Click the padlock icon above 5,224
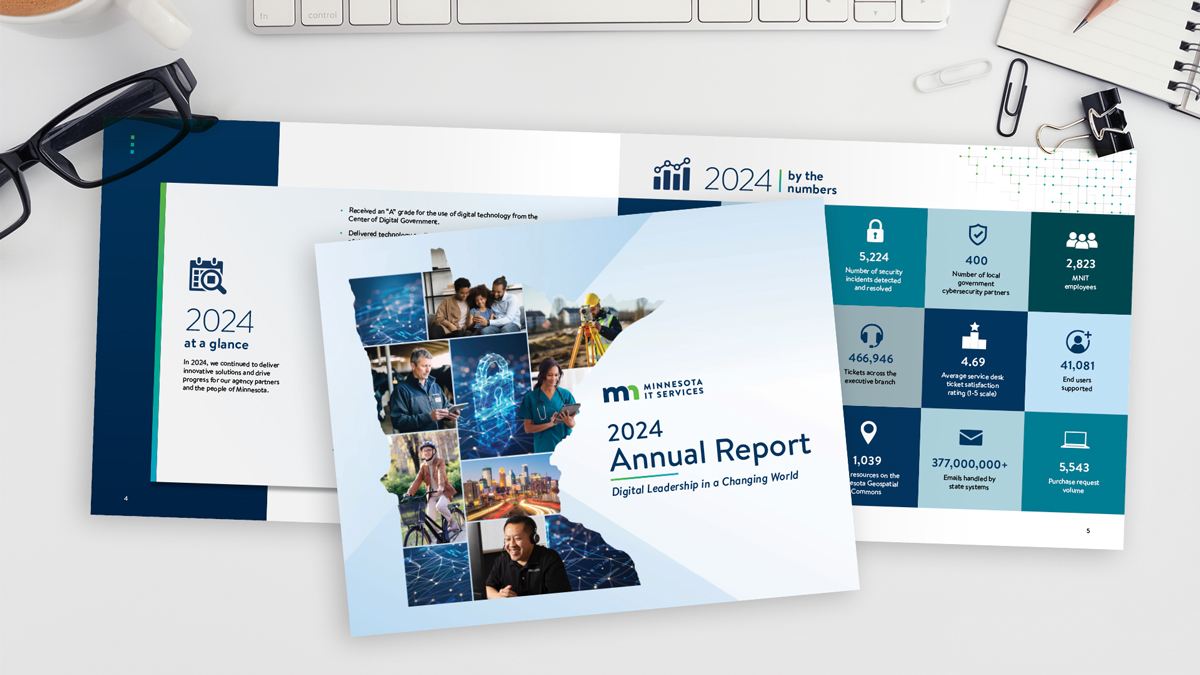Screen dimensions: 1200x675 [x=876, y=231]
